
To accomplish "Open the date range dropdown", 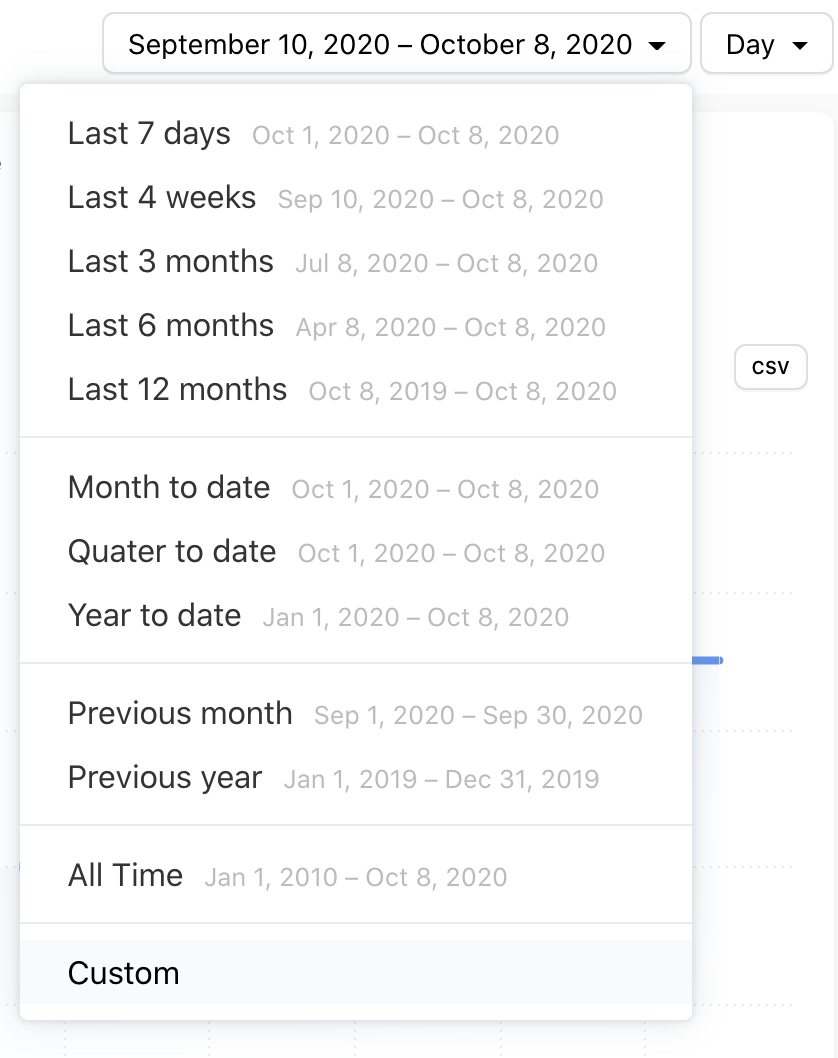I will (396, 44).
